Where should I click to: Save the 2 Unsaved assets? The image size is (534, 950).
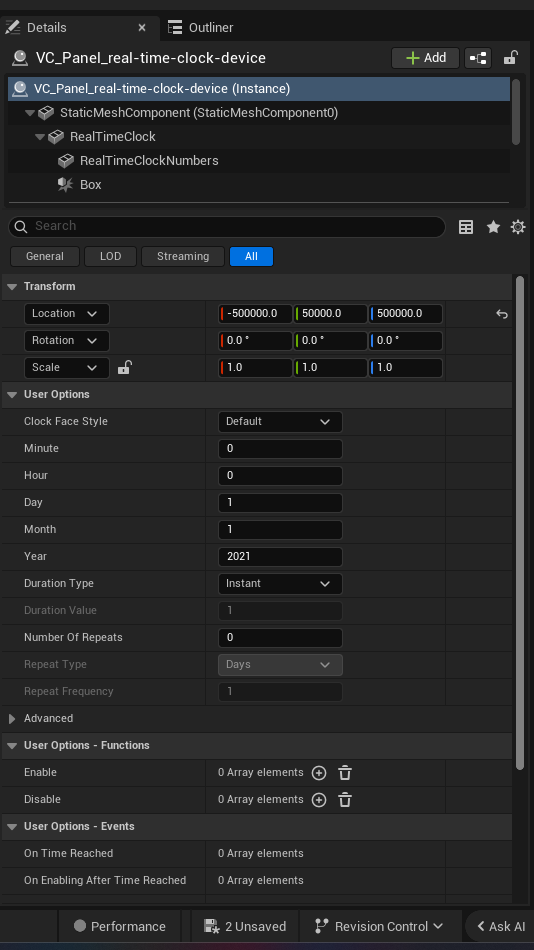(x=245, y=926)
